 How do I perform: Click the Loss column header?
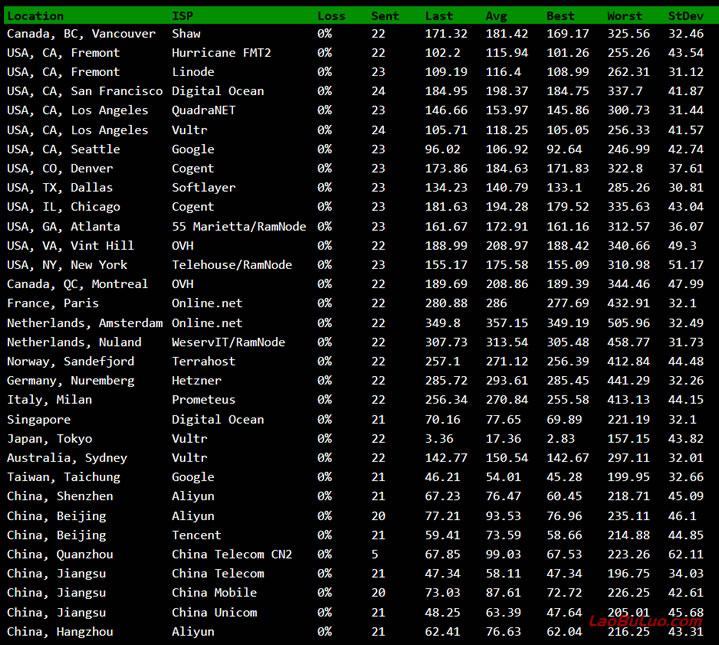(331, 16)
